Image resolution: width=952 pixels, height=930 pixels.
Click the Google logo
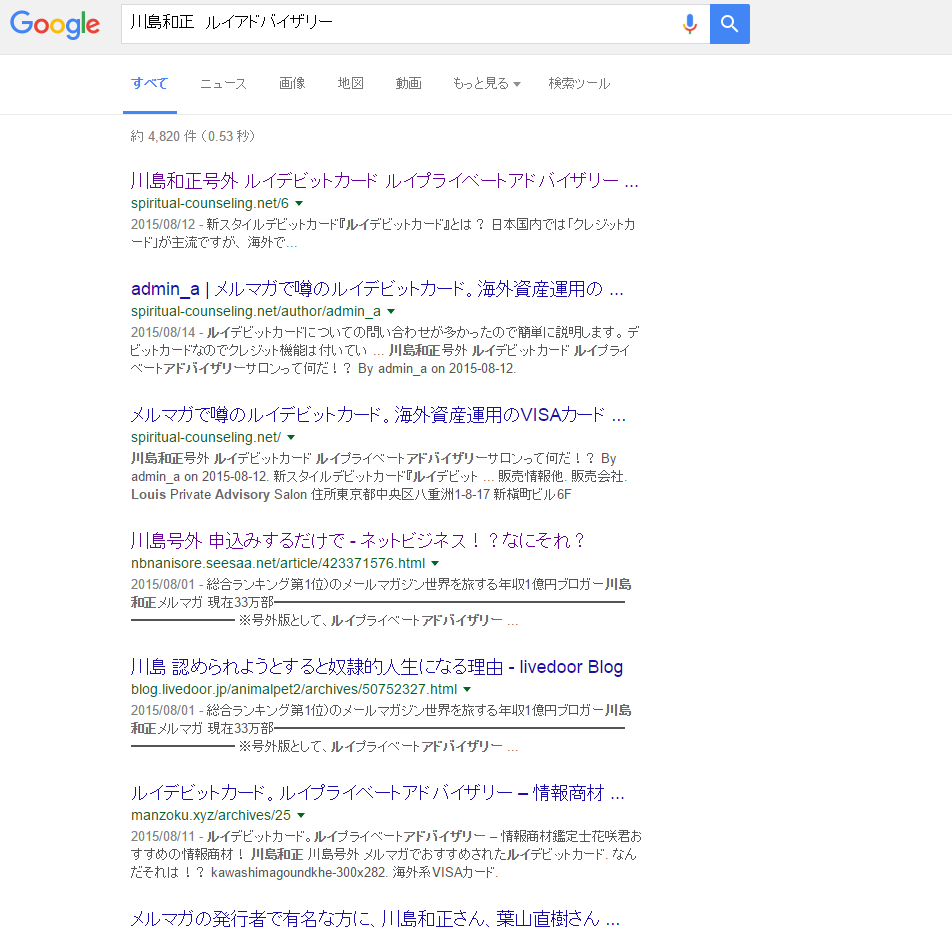(55, 24)
